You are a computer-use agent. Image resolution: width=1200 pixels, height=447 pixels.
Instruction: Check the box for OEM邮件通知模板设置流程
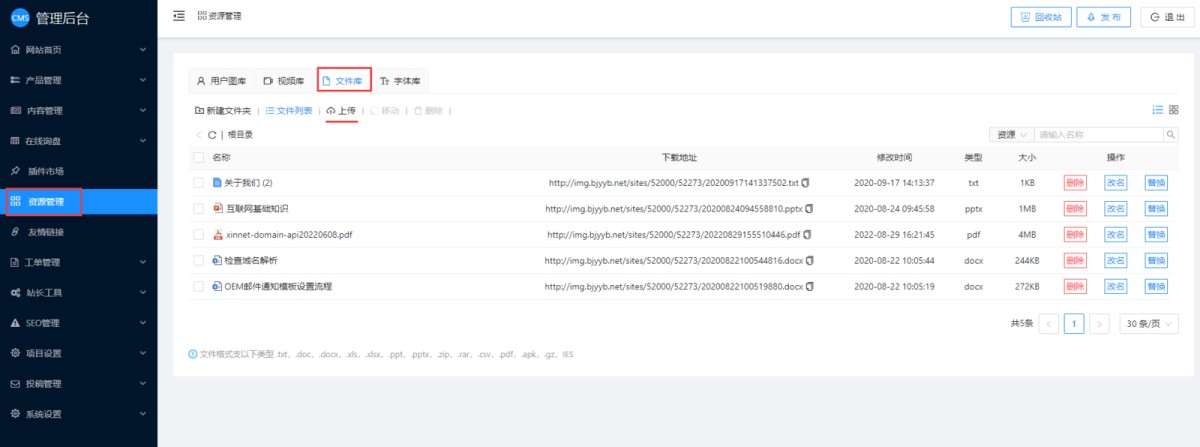[x=198, y=286]
